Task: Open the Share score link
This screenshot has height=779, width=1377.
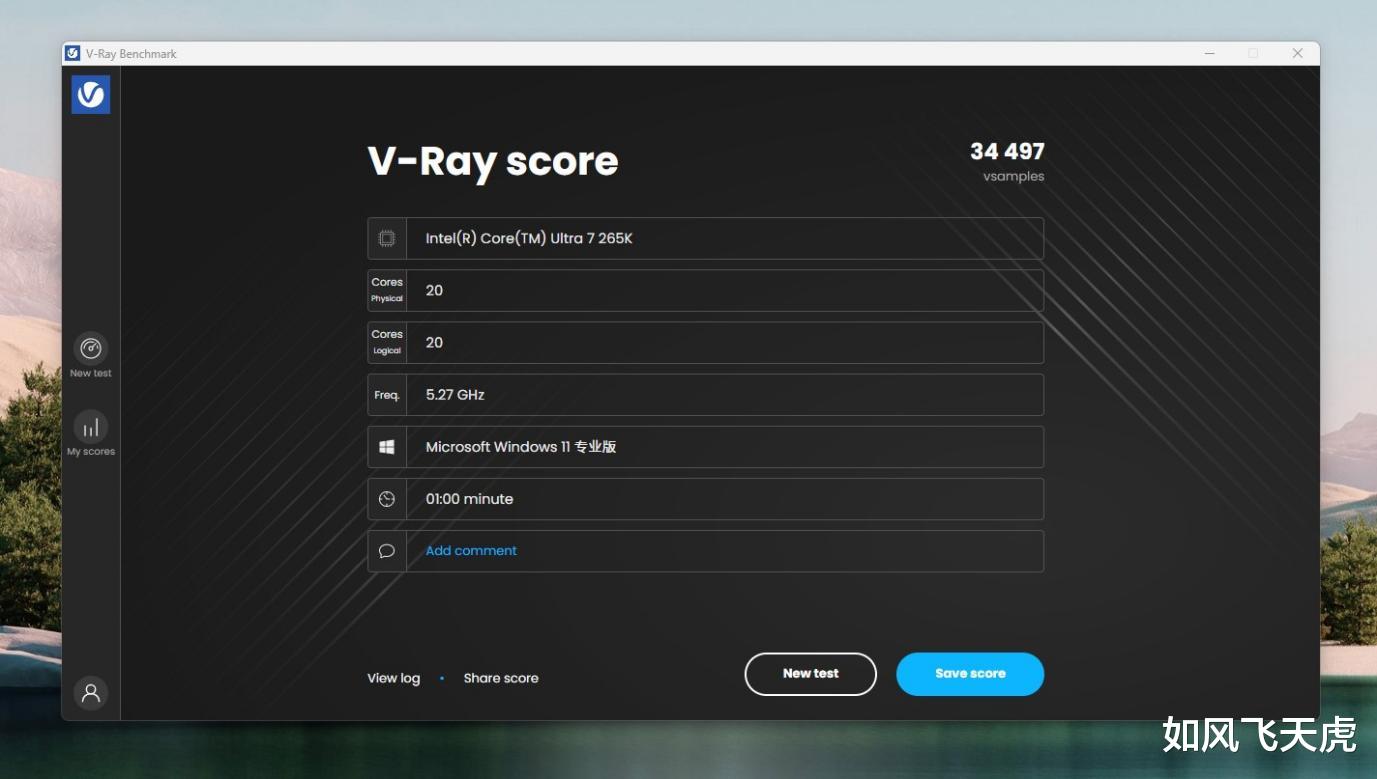Action: 501,678
